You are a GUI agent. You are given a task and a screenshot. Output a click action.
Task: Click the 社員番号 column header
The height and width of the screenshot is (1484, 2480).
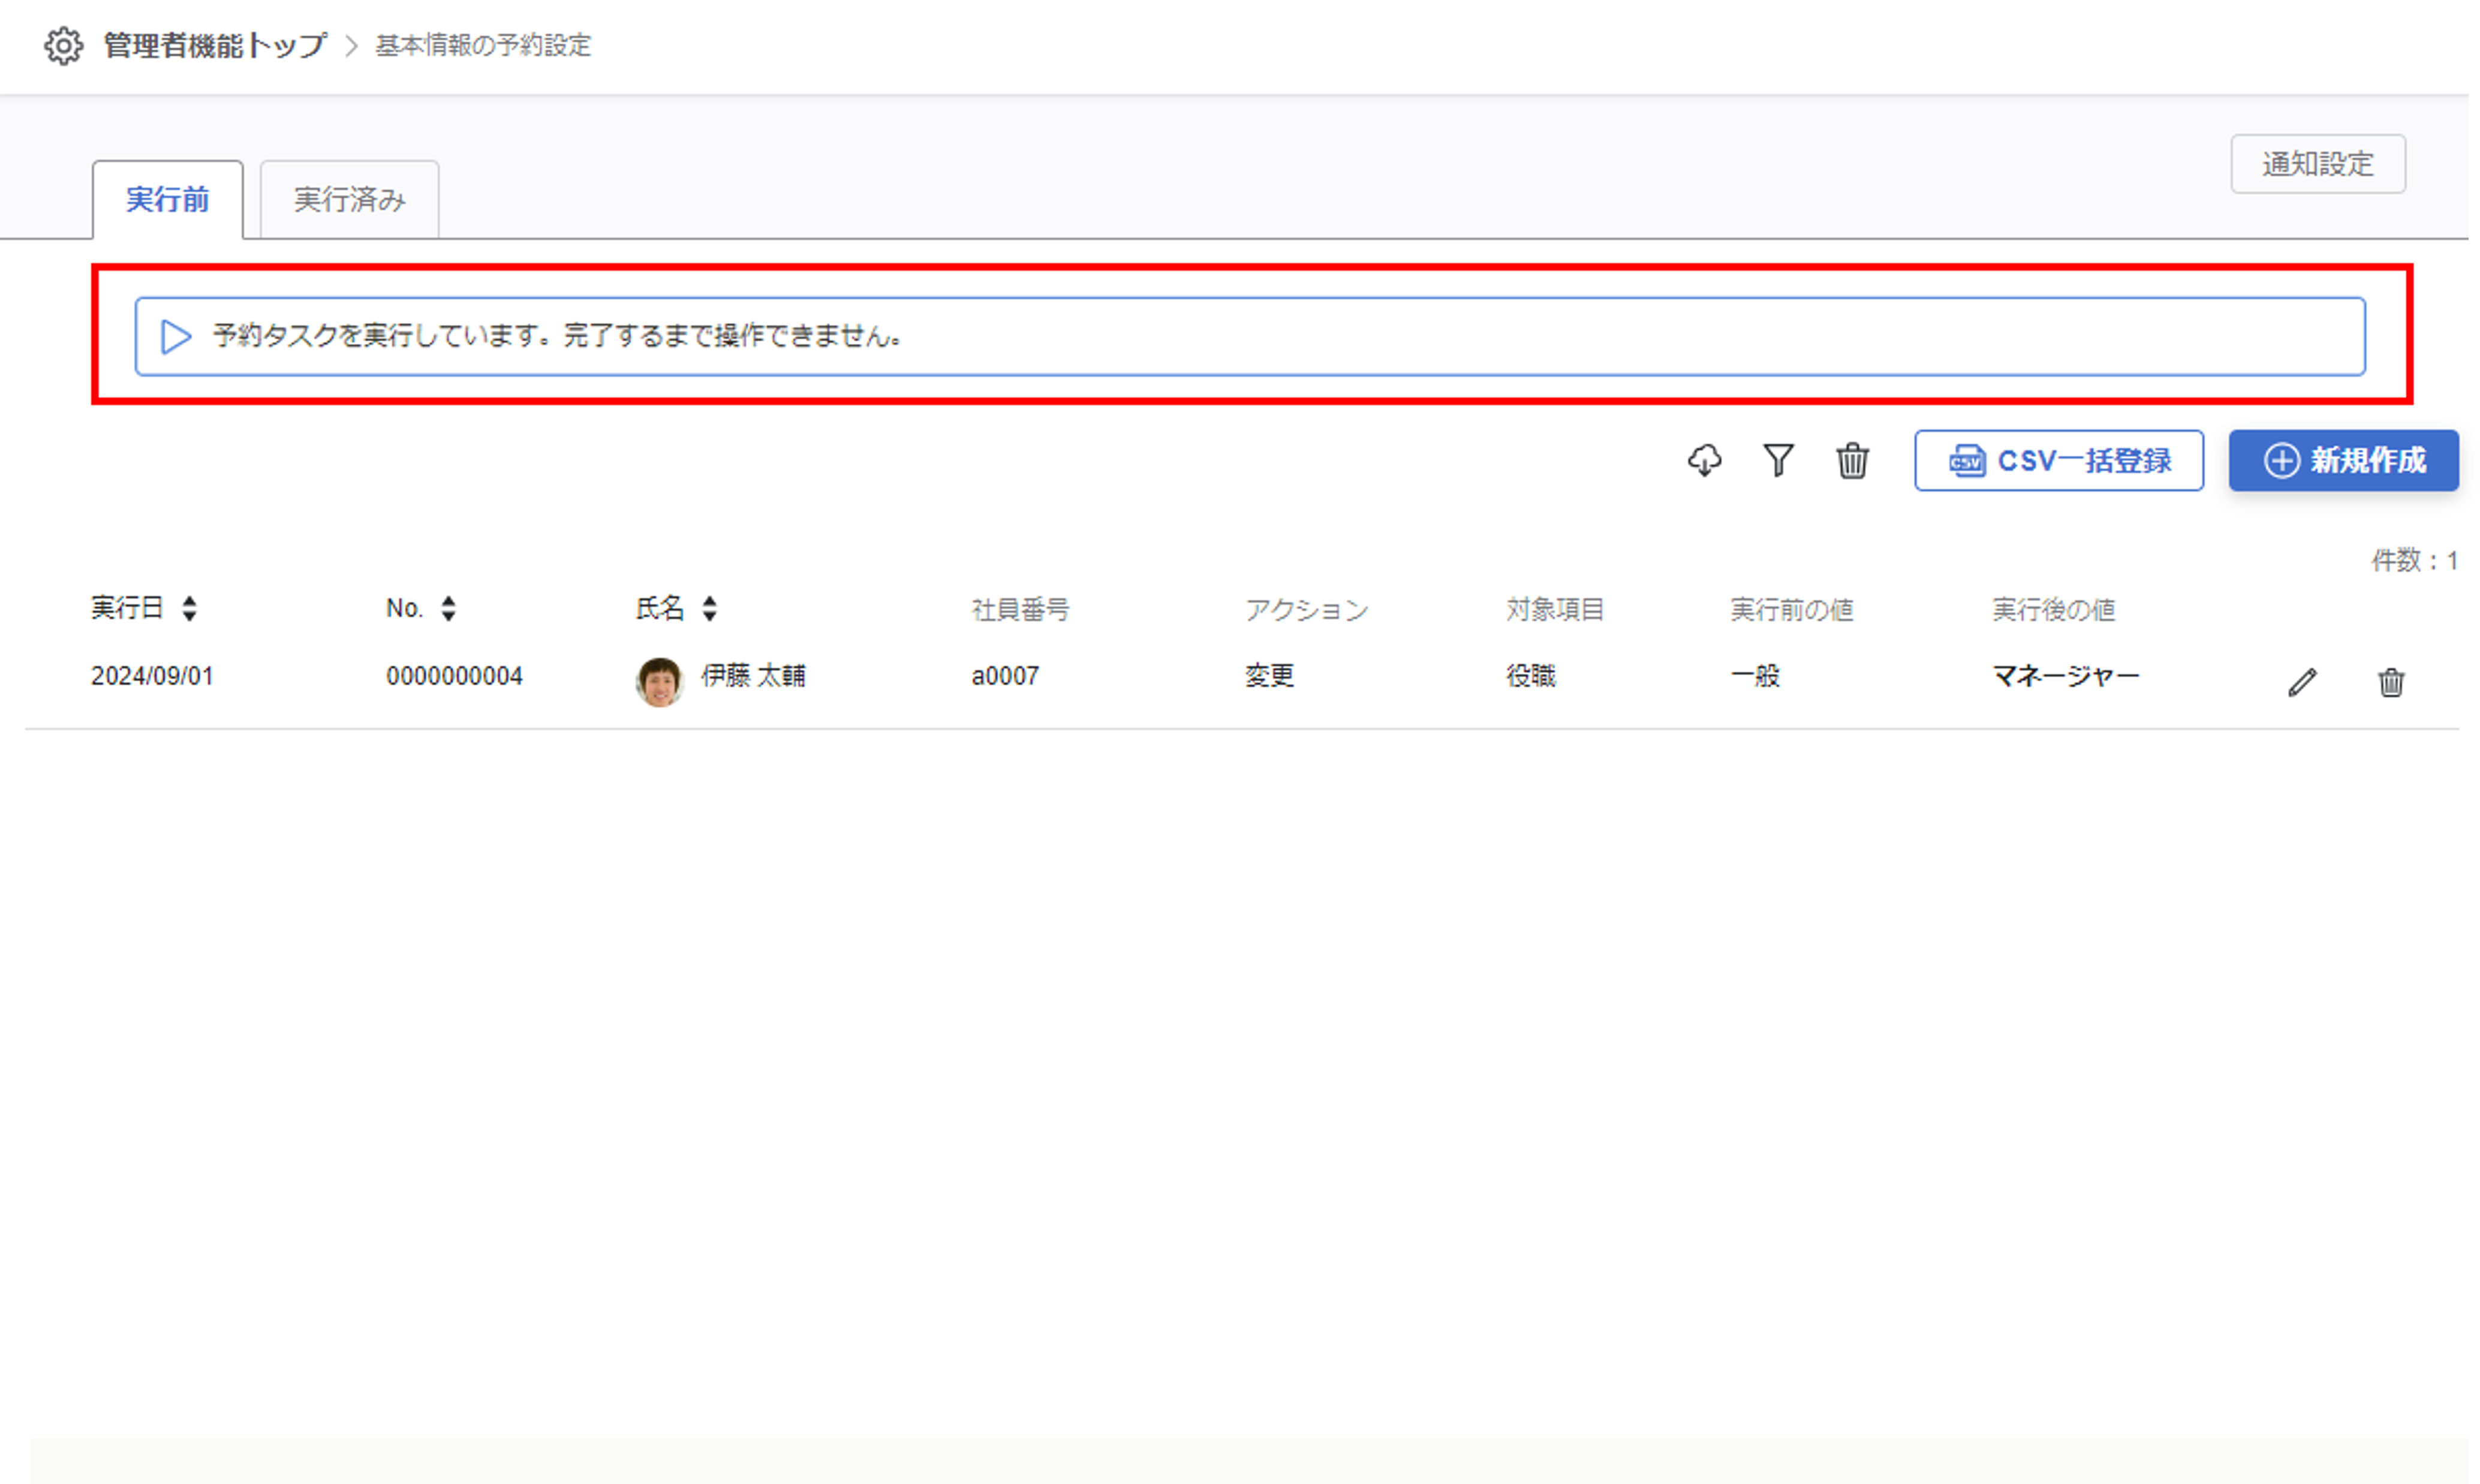(x=1021, y=610)
